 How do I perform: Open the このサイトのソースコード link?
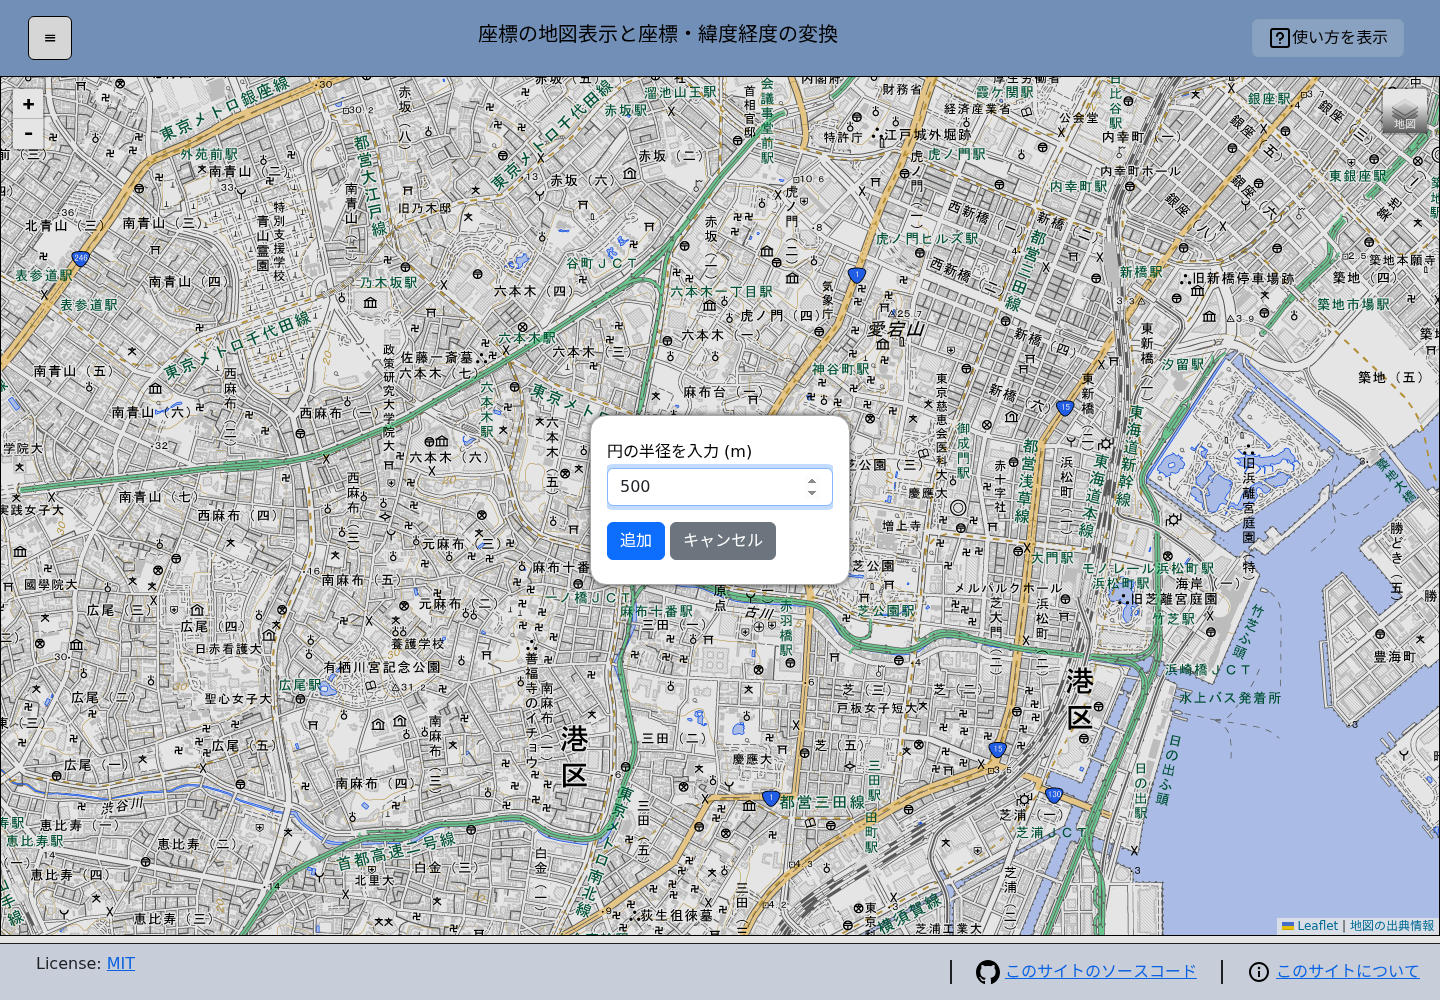coord(1101,971)
